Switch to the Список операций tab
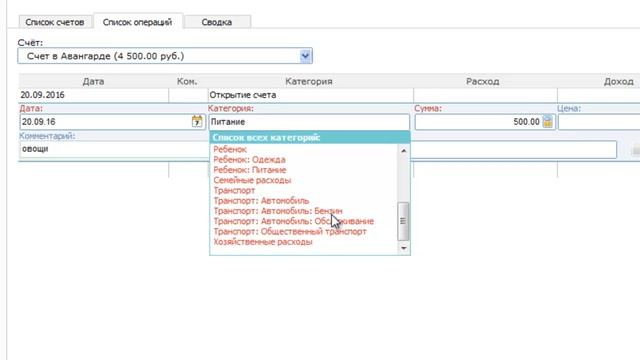 pyautogui.click(x=137, y=22)
